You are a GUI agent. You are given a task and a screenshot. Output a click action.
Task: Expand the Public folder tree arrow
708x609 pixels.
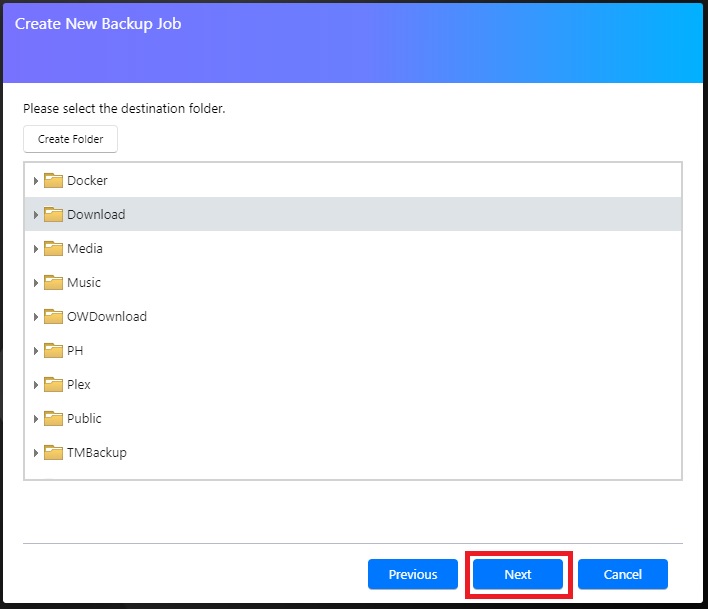(x=36, y=419)
